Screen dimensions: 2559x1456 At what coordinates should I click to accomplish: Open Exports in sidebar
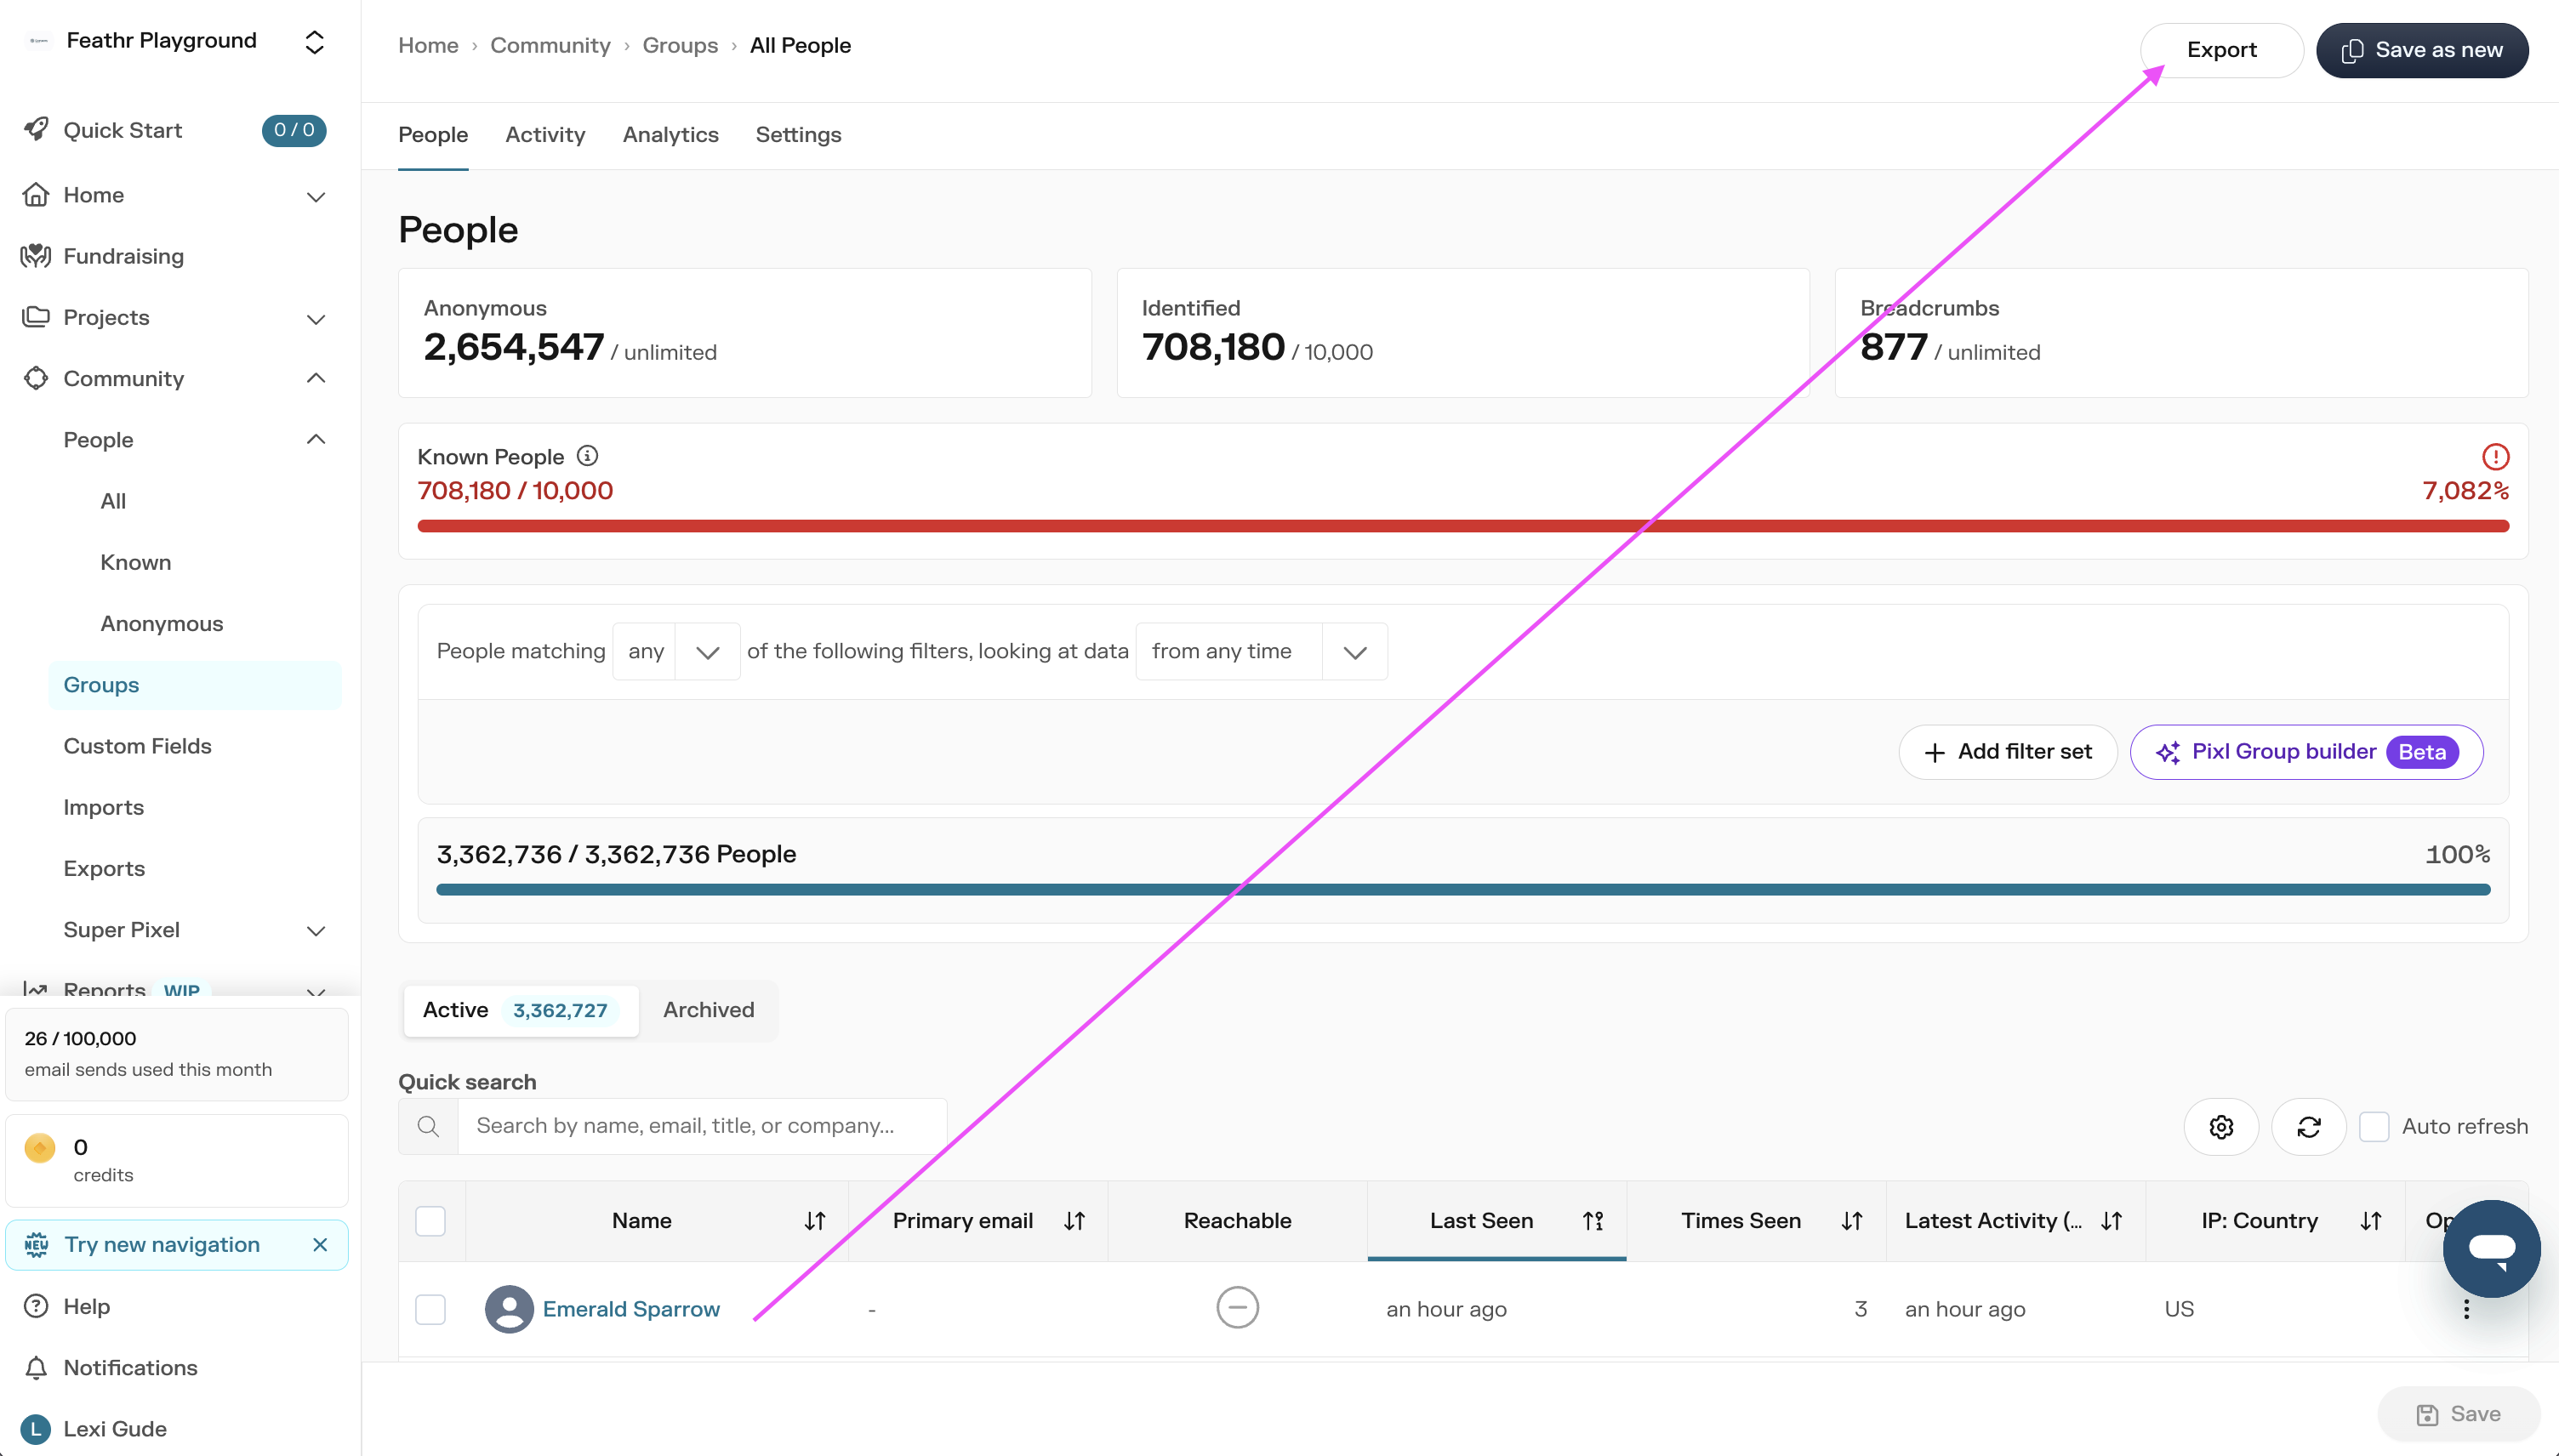point(104,869)
